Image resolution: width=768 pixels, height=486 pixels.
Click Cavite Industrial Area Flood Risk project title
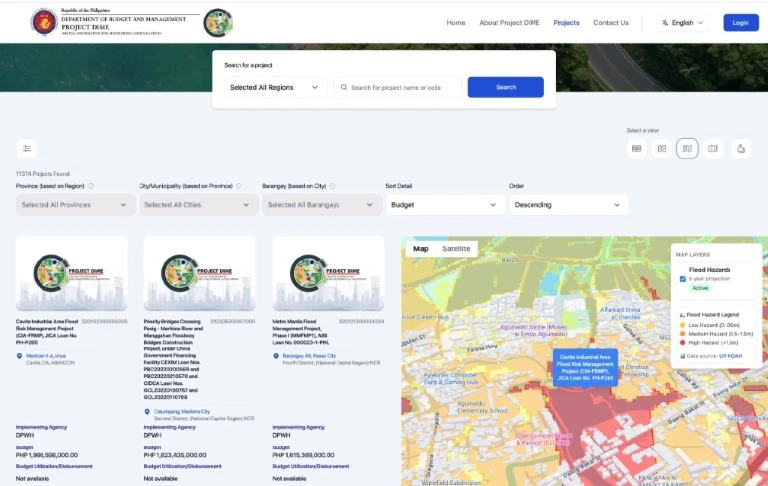tap(47, 332)
